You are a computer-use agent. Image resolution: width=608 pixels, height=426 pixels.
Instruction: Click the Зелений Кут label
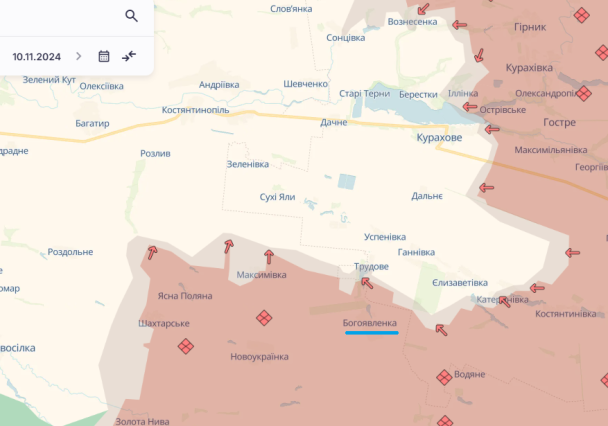pos(49,80)
